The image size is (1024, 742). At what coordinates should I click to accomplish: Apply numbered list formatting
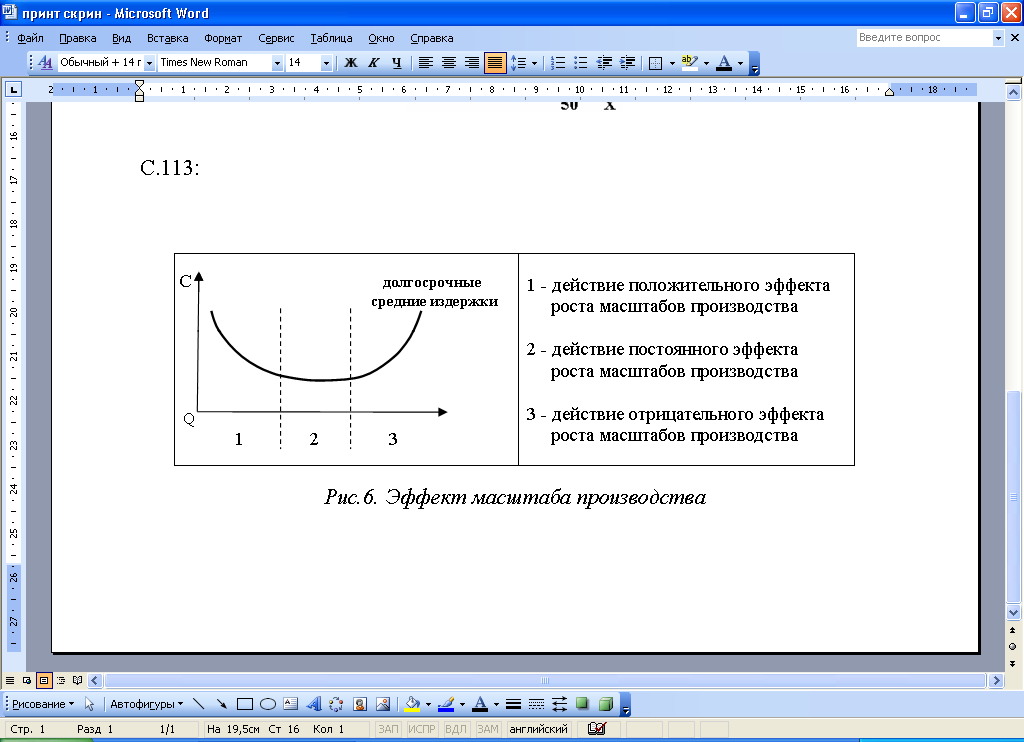coord(558,63)
